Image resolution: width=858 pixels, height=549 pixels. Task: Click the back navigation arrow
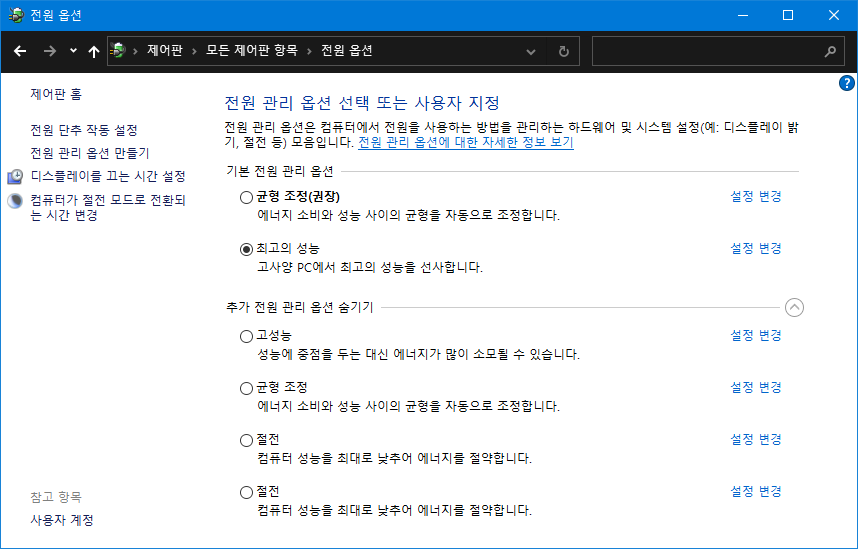click(x=20, y=51)
